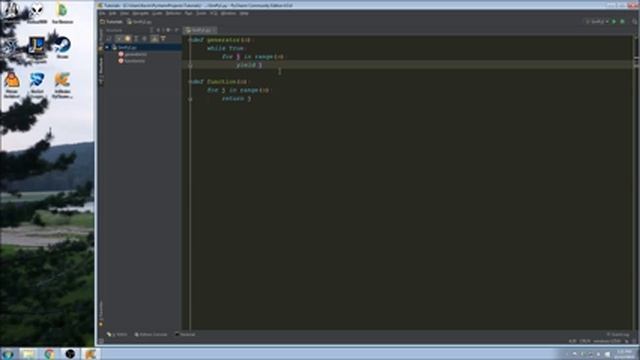Open the Favorites side tool window tab
The height and width of the screenshot is (360, 640).
[x=101, y=313]
